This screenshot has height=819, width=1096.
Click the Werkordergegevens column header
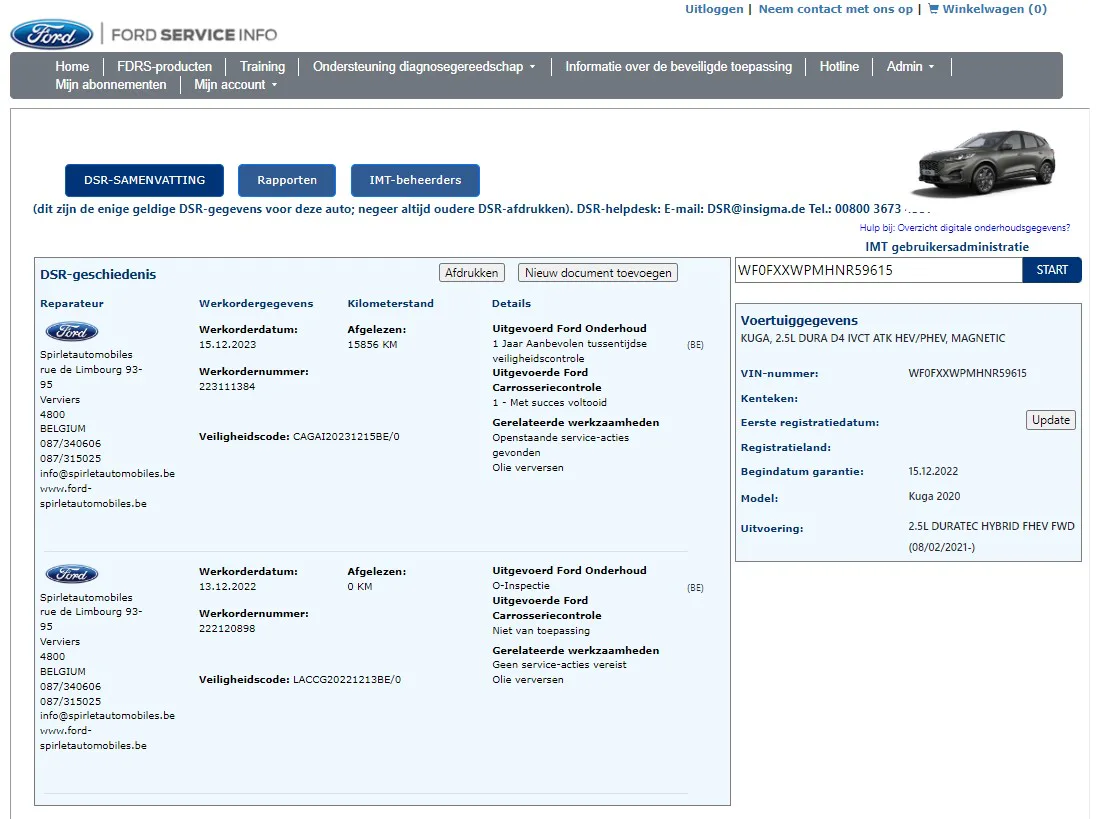[257, 303]
